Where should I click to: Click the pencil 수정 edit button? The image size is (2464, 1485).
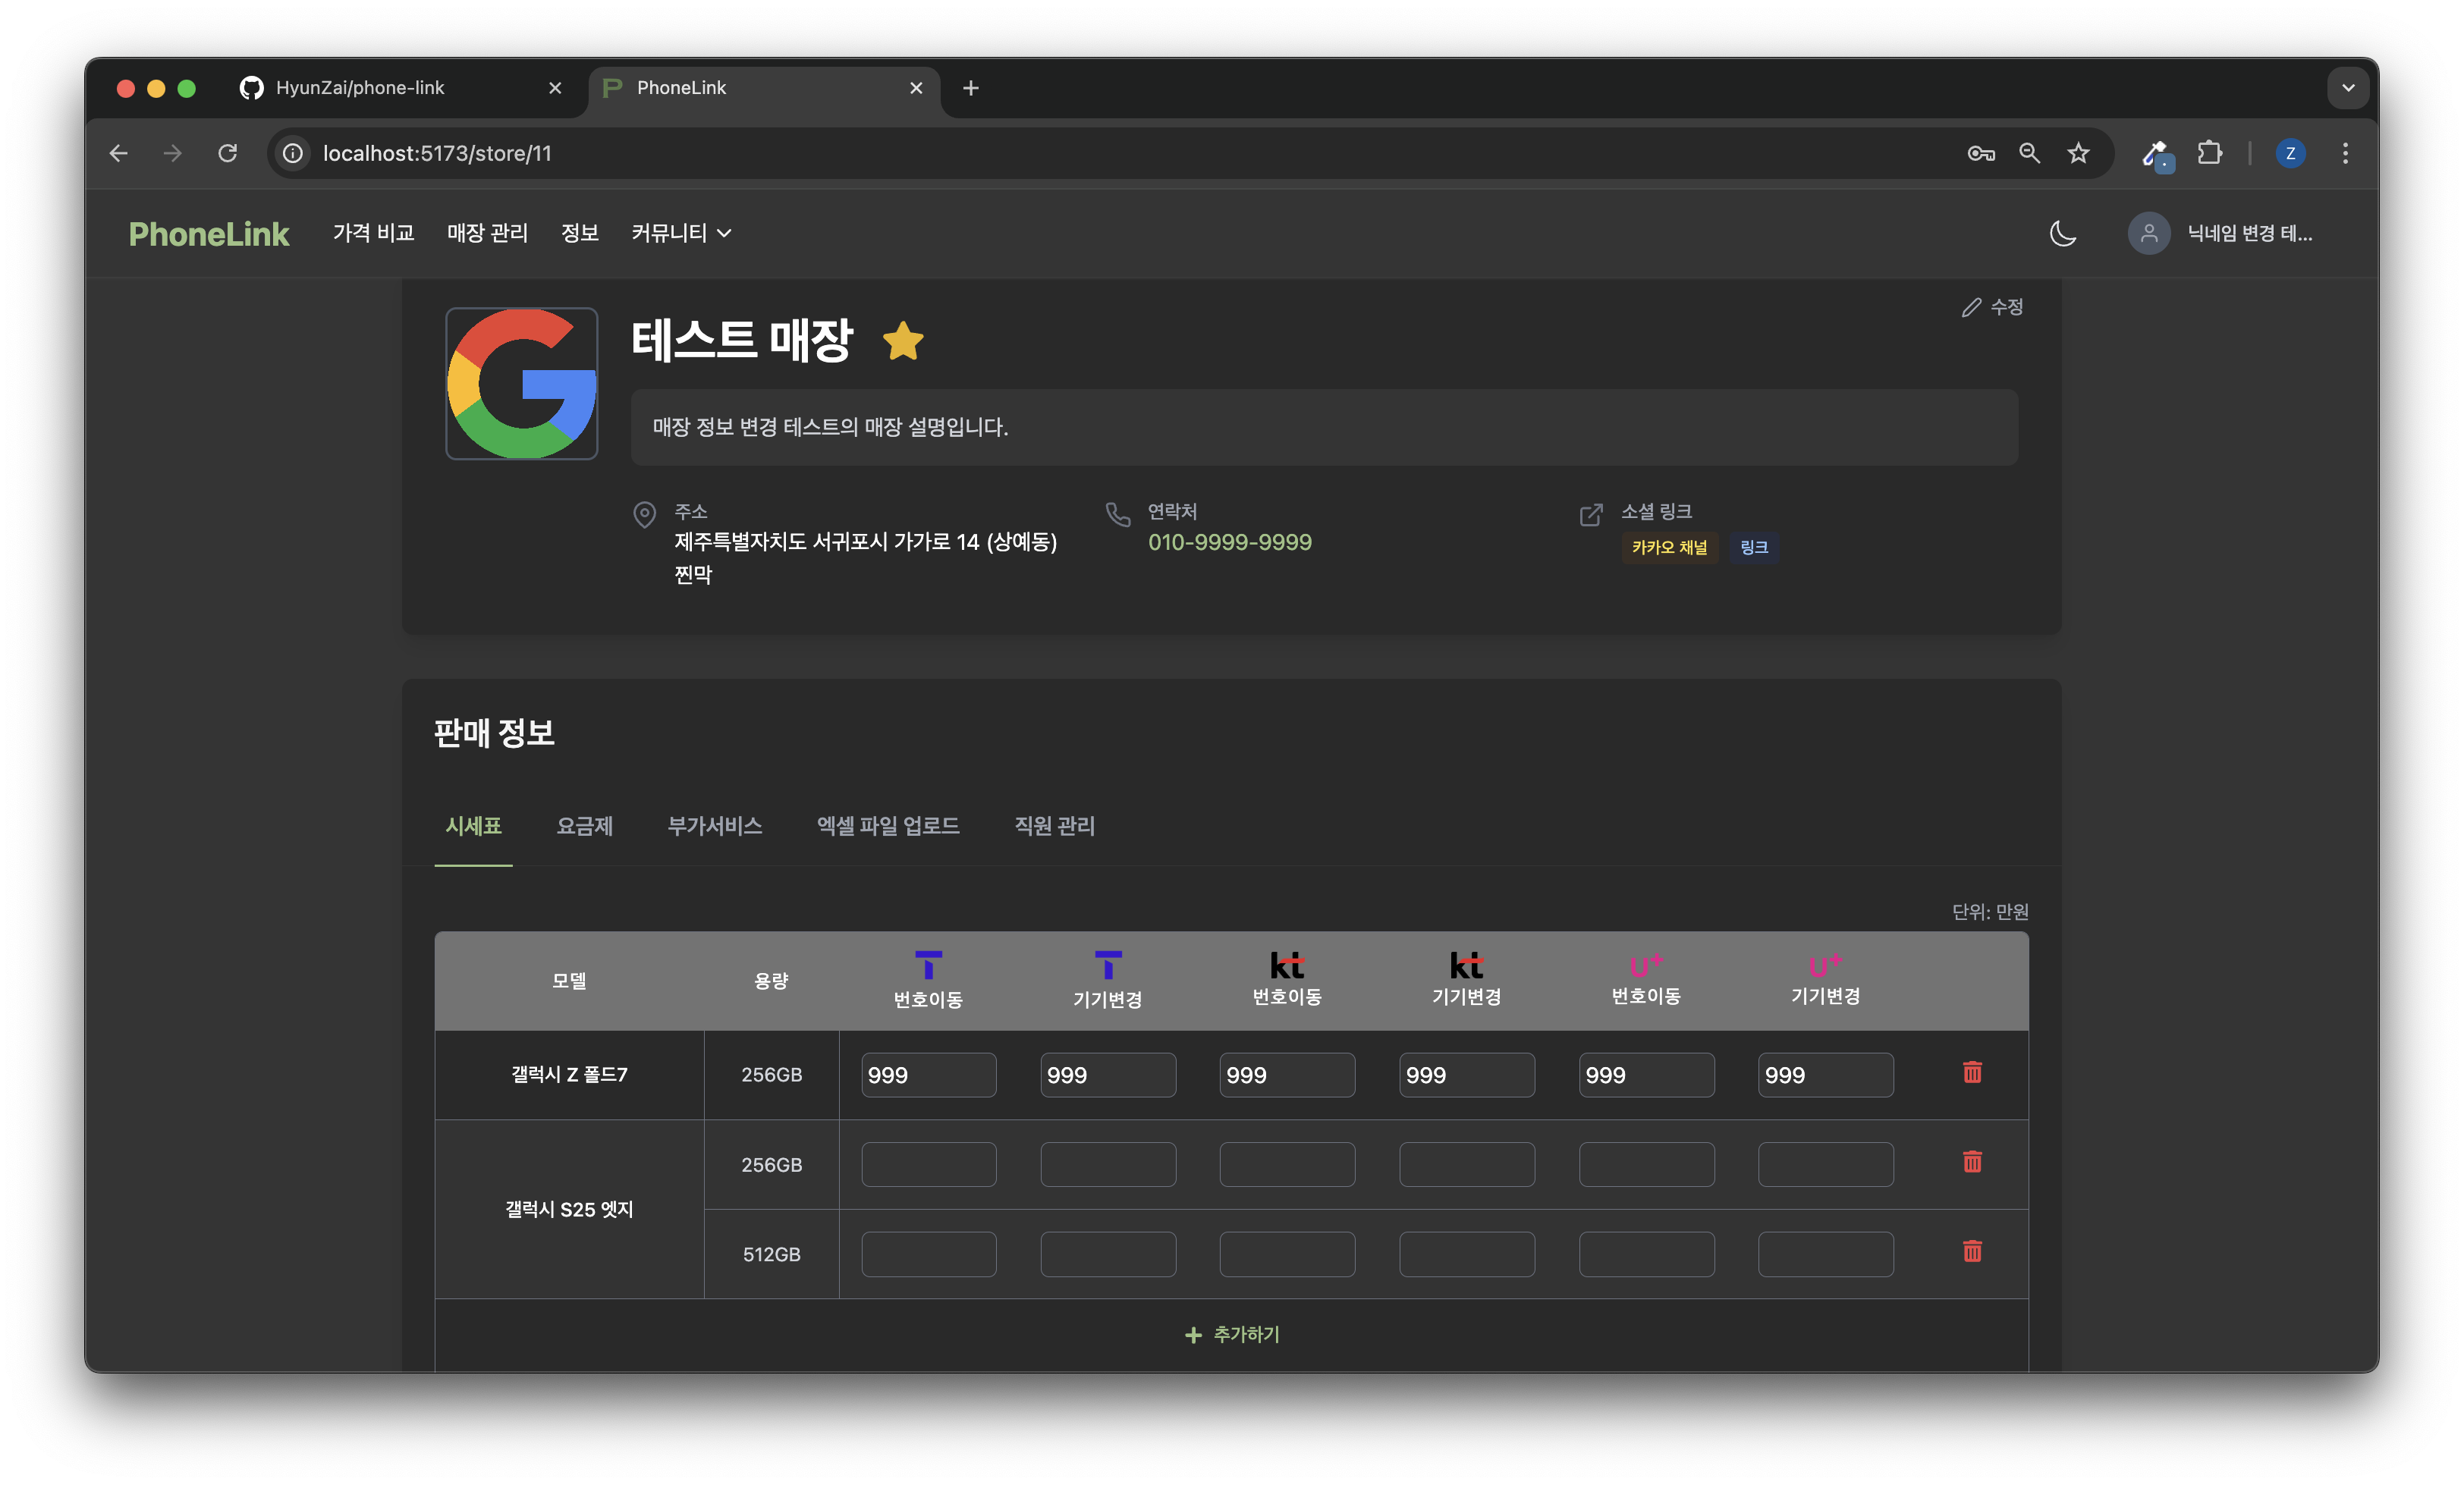click(1992, 307)
